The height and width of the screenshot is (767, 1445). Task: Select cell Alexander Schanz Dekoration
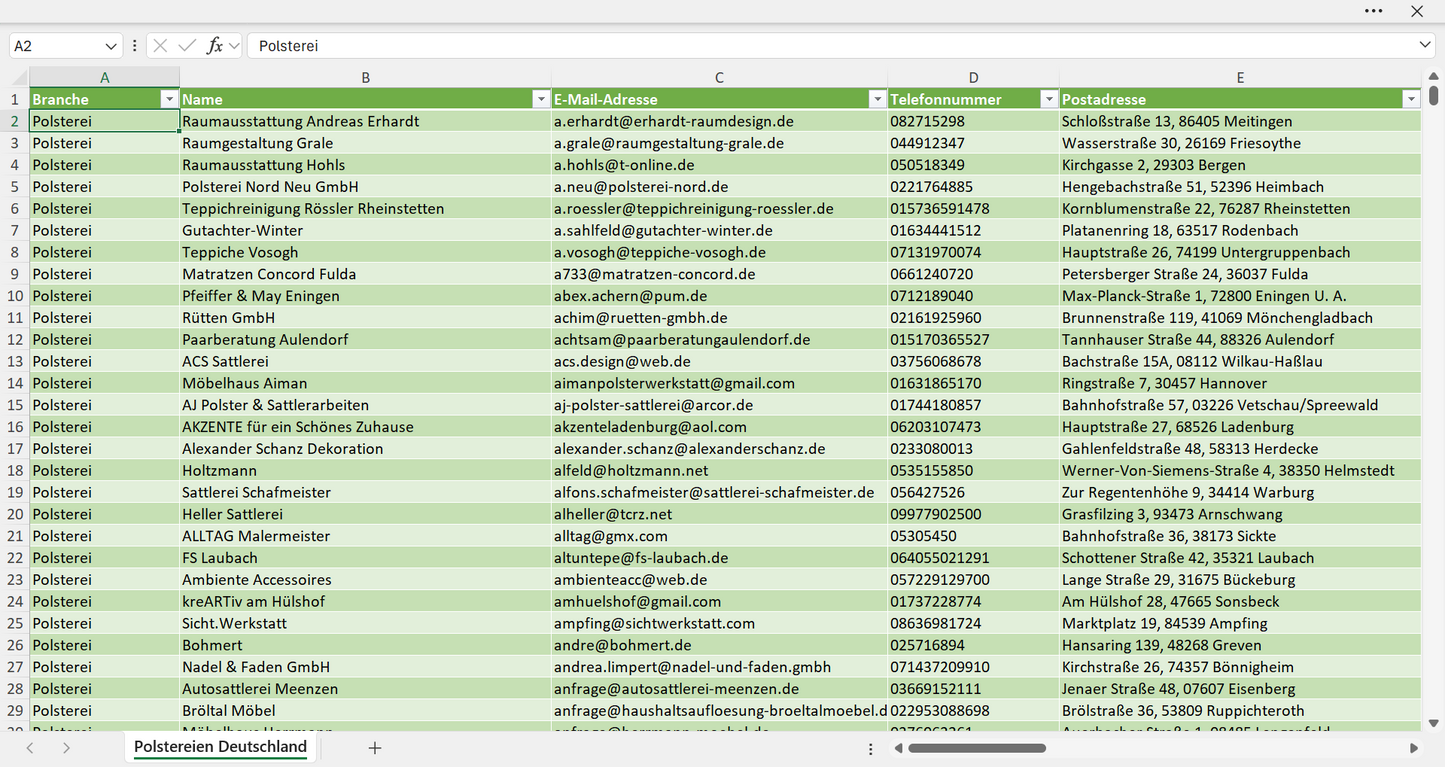[366, 449]
